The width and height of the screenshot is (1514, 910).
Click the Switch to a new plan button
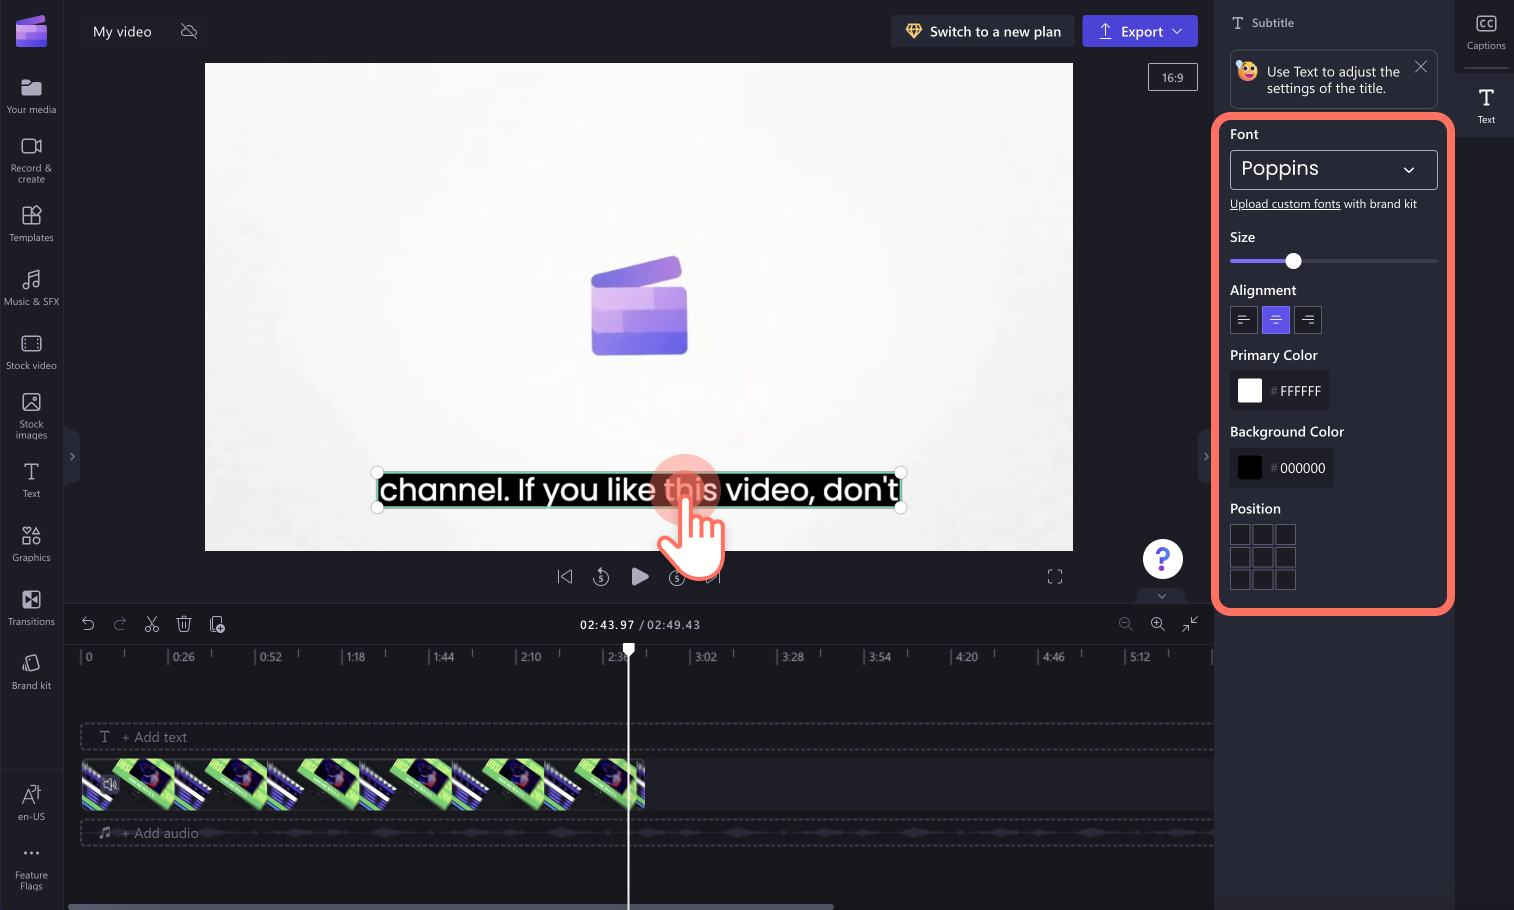coord(981,31)
